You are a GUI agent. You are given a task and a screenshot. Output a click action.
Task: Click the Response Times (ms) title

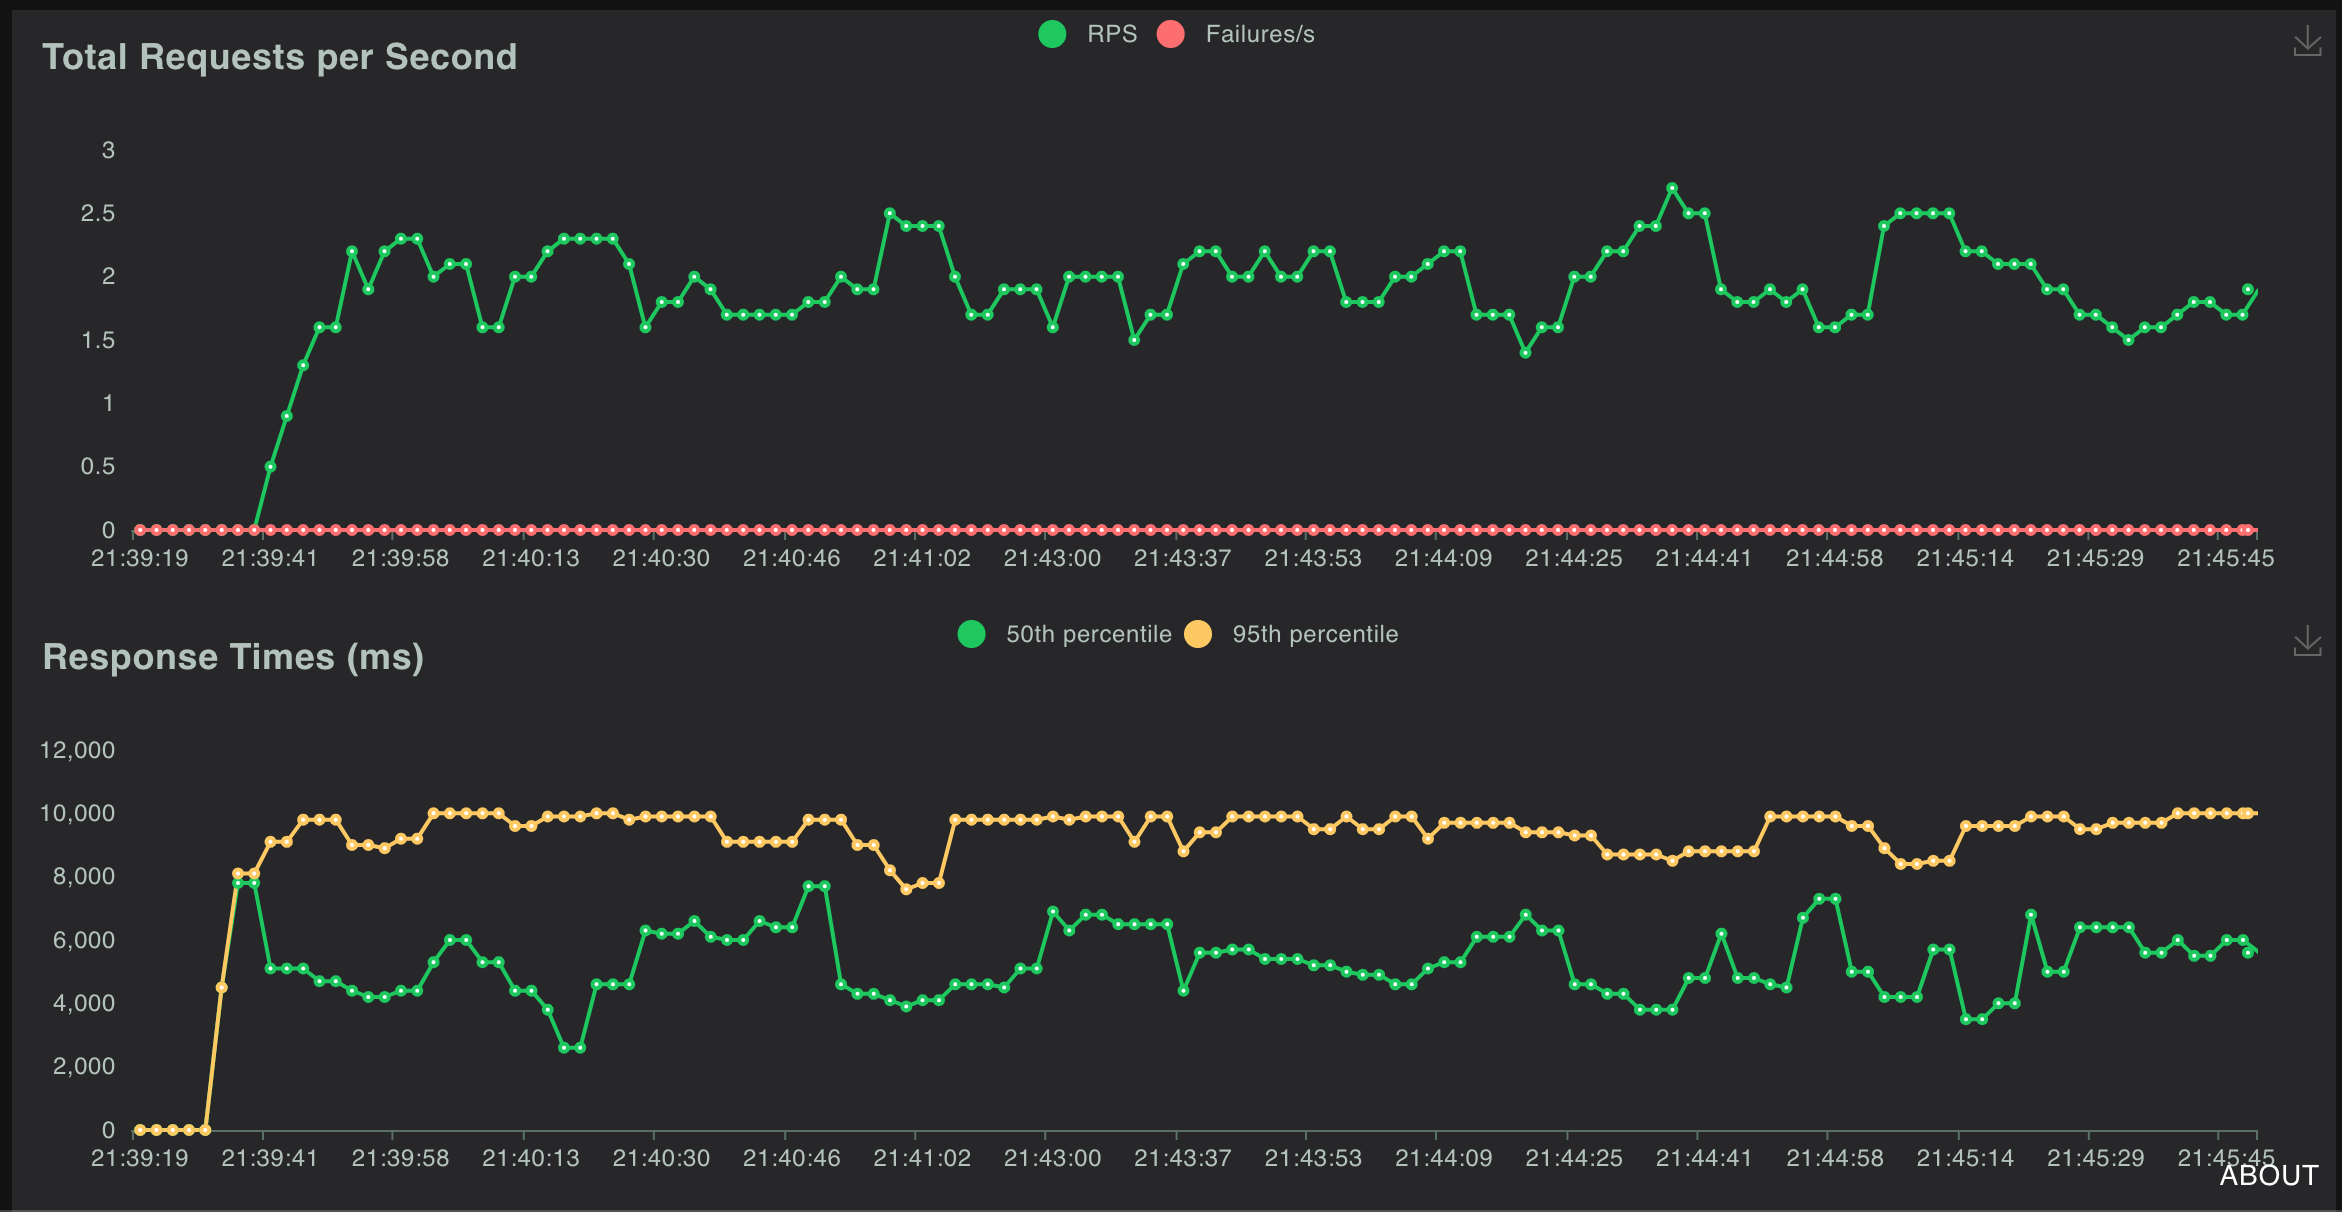[233, 657]
